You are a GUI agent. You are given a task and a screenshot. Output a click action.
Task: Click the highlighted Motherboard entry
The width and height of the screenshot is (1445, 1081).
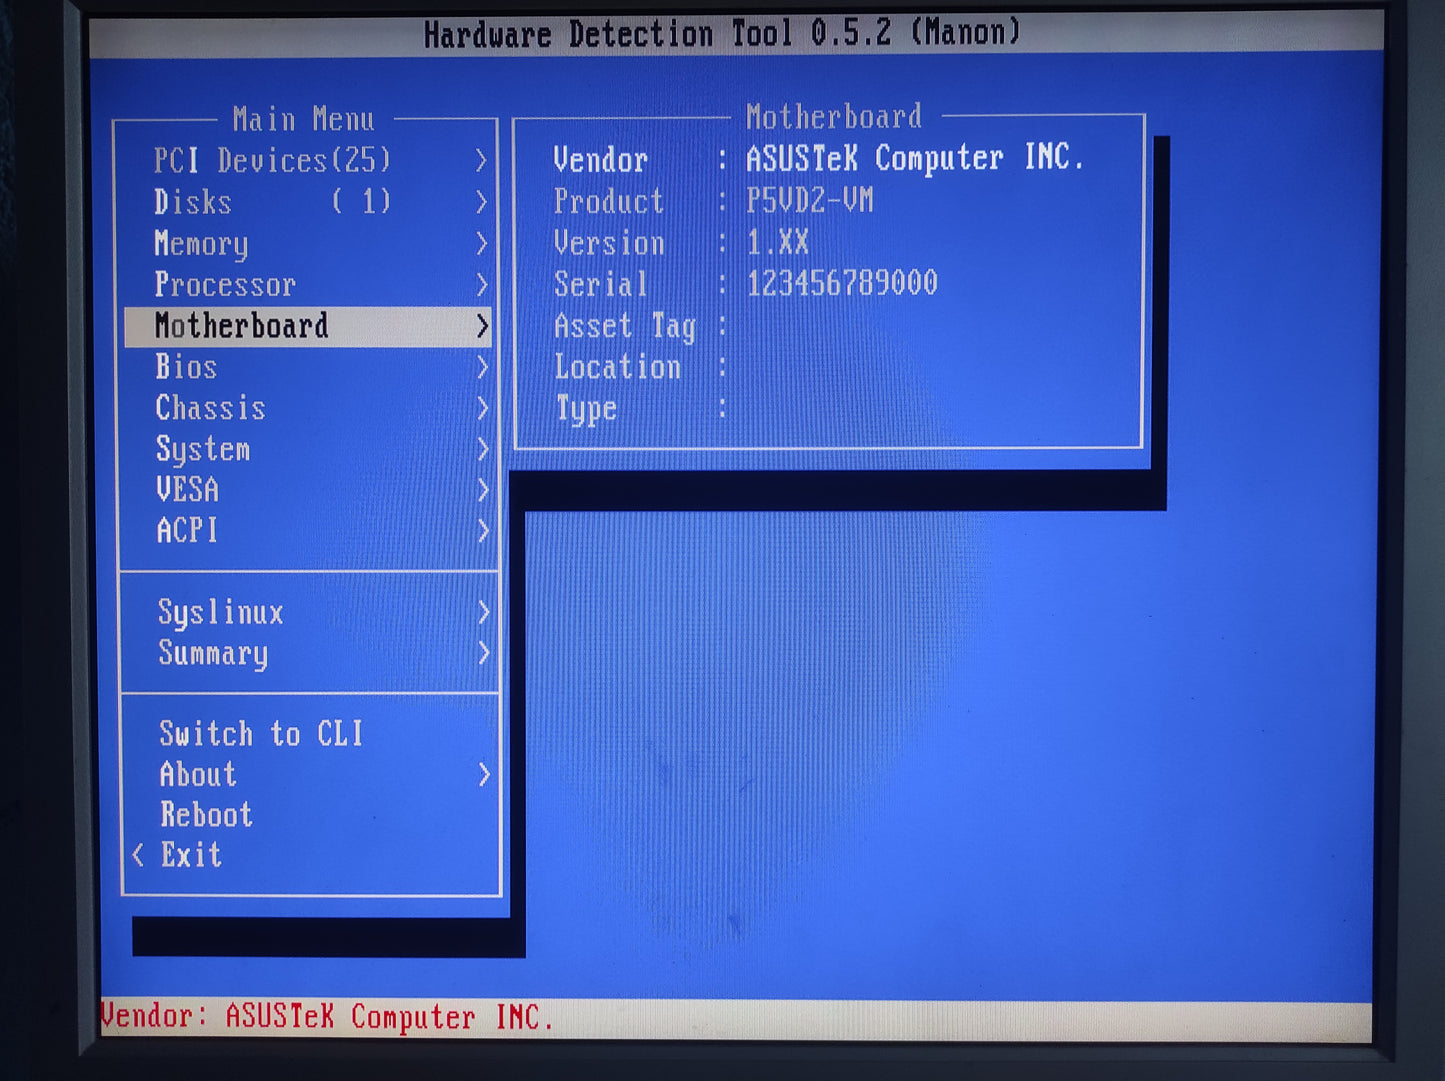tap(240, 326)
